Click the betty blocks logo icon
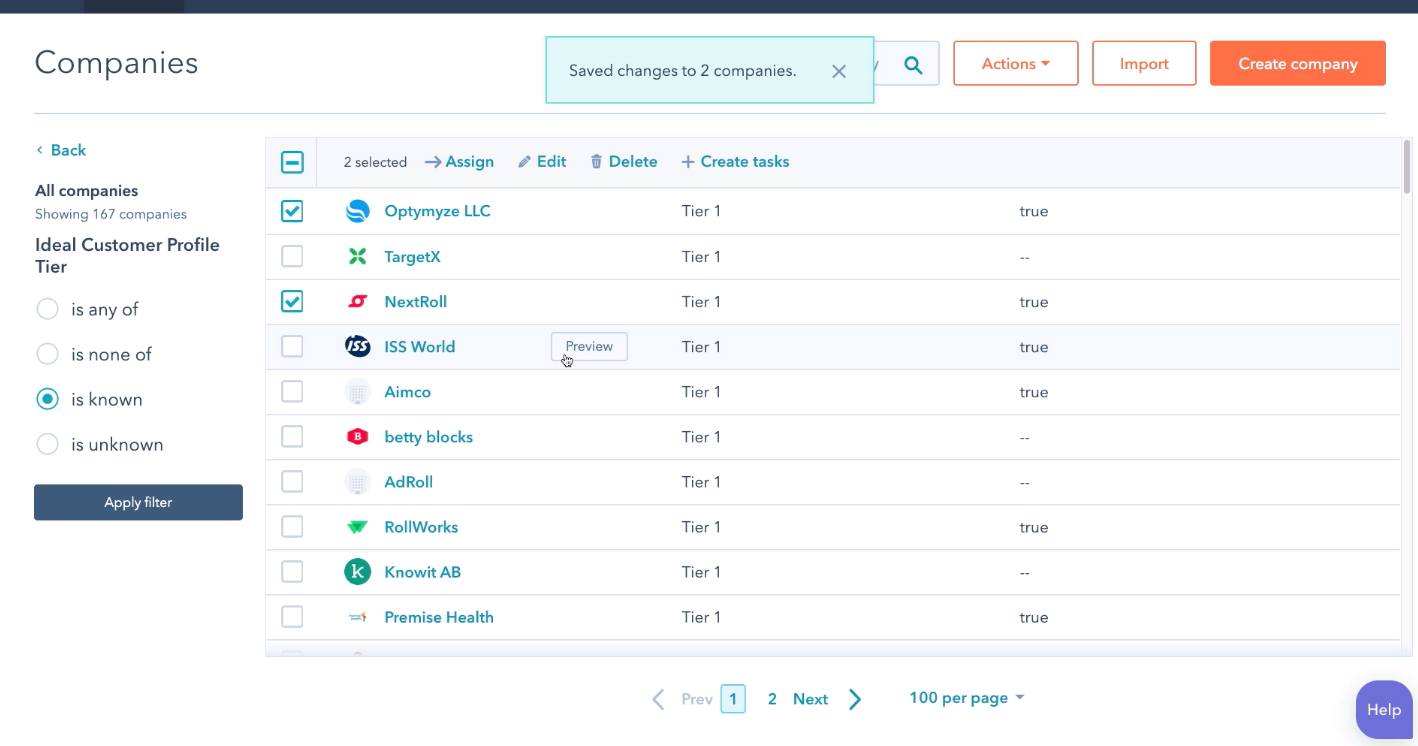The image size is (1418, 746). 357,437
